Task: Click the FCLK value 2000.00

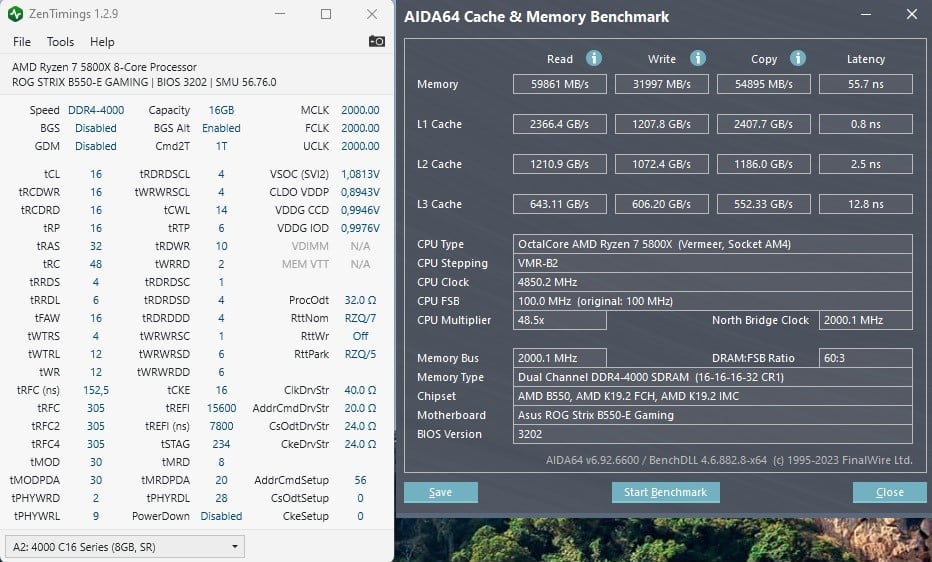Action: 360,128
